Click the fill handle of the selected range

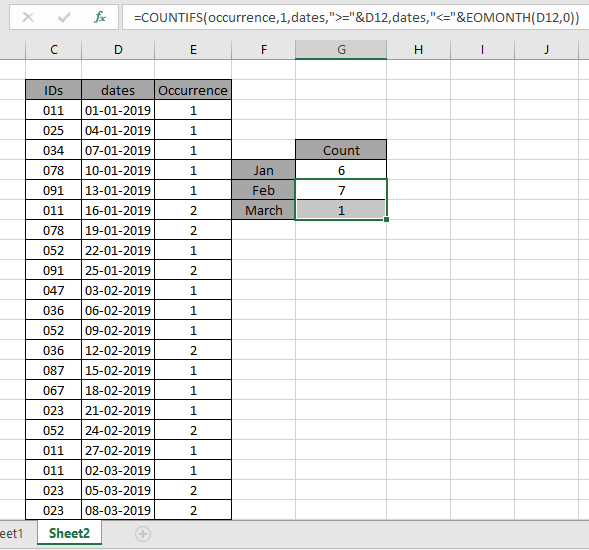(x=387, y=219)
